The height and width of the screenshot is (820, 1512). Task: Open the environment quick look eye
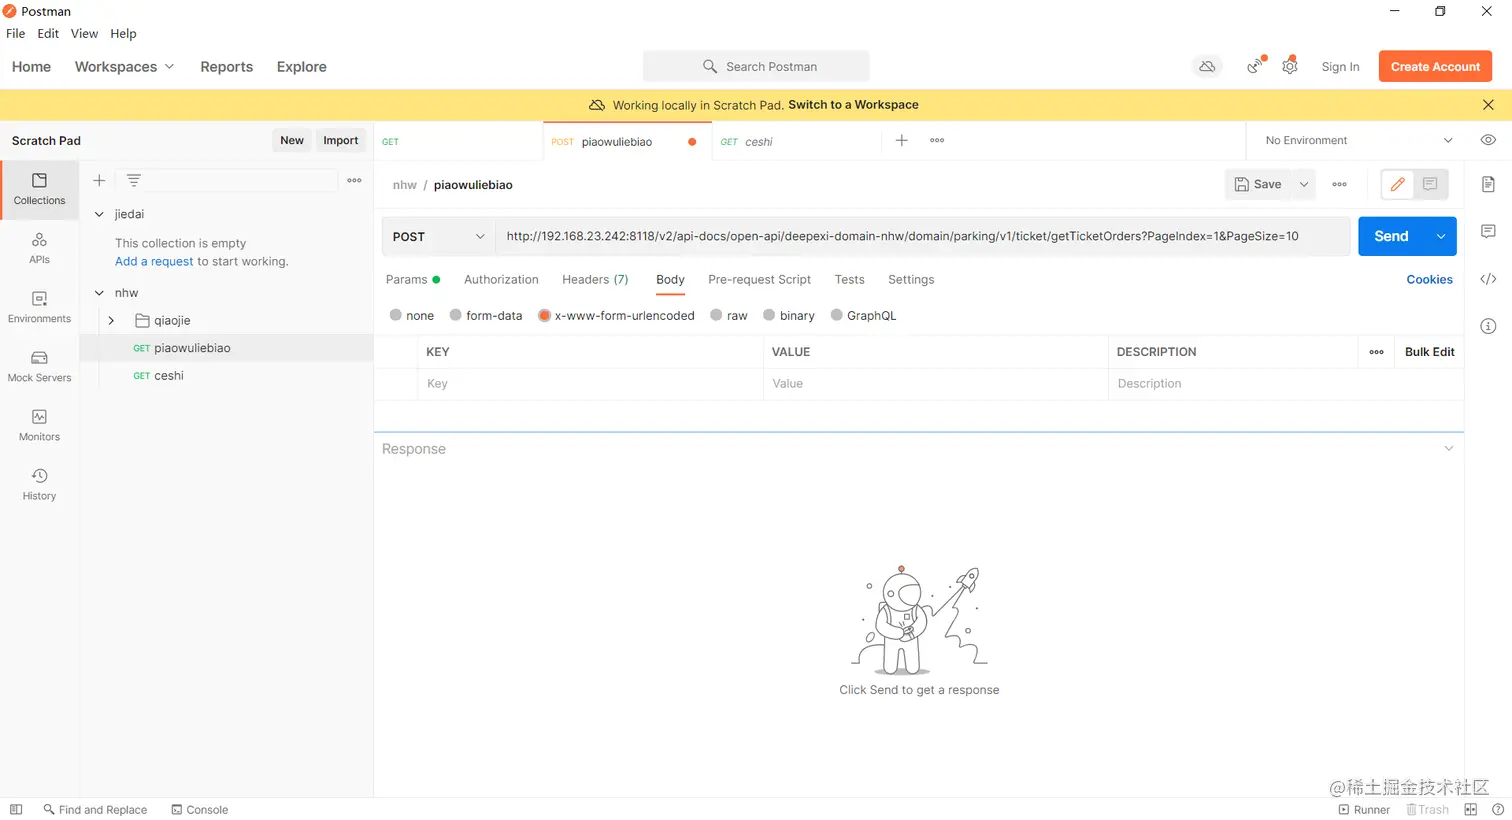click(1488, 141)
